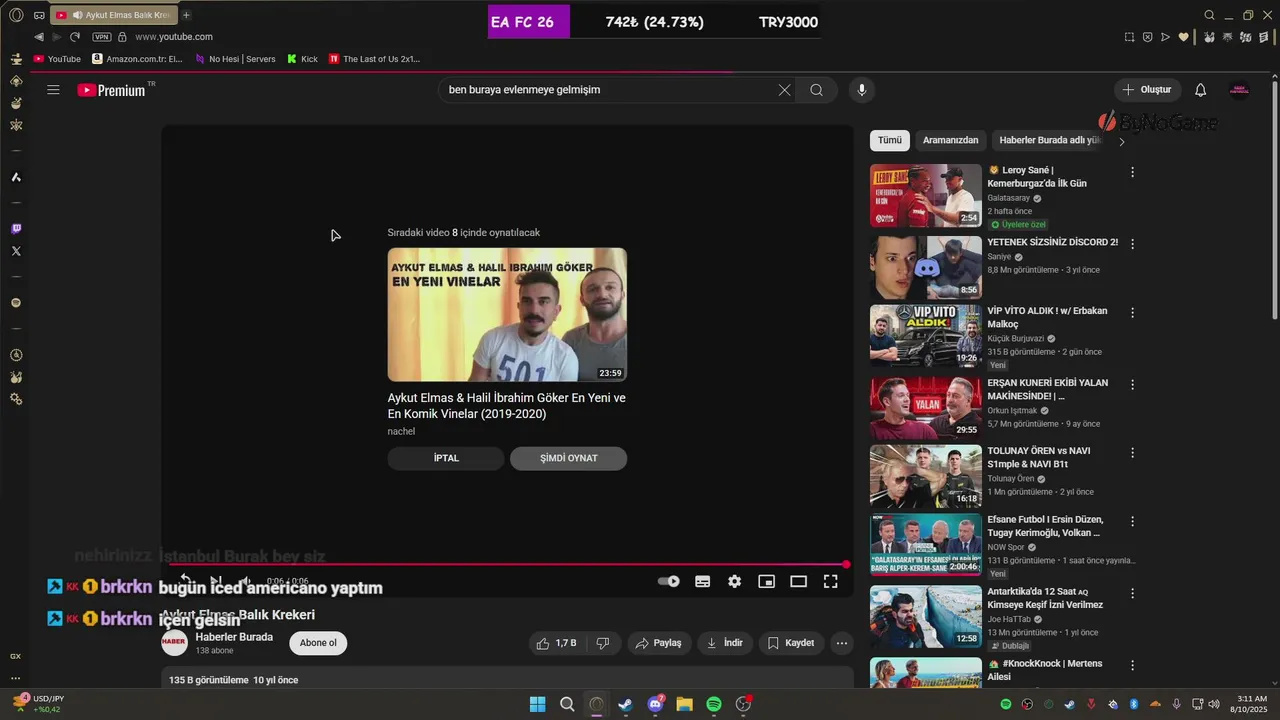Viewport: 1280px width, 720px height.
Task: Expand filter chips with right chevron
Action: (x=1122, y=142)
